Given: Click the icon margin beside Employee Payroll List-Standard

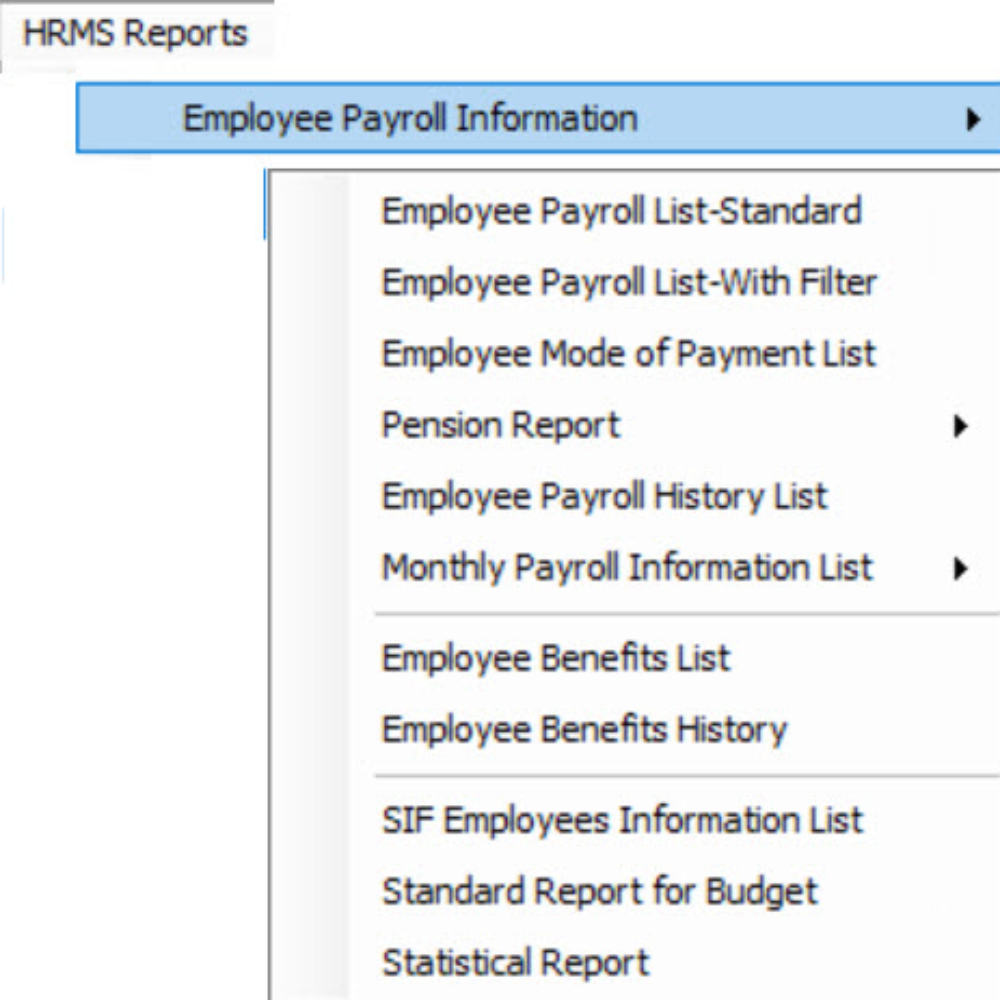Looking at the screenshot, I should [311, 212].
